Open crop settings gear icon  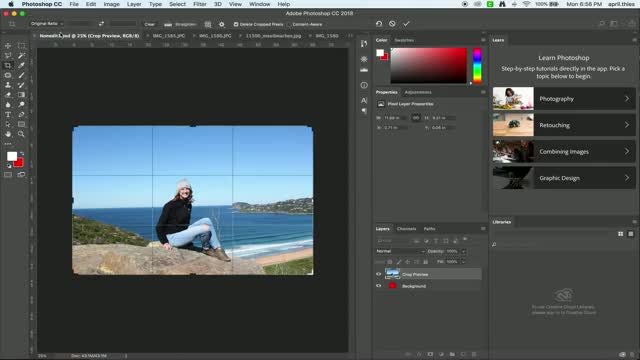point(222,24)
